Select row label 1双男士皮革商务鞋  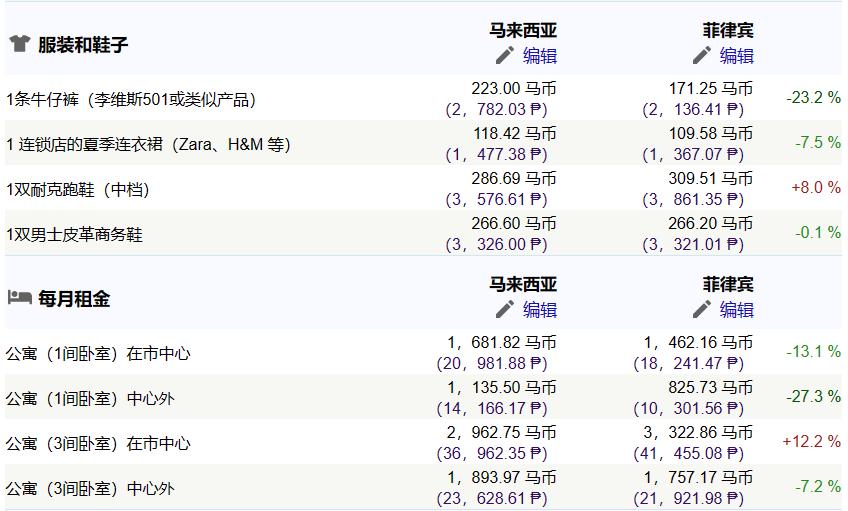click(74, 234)
